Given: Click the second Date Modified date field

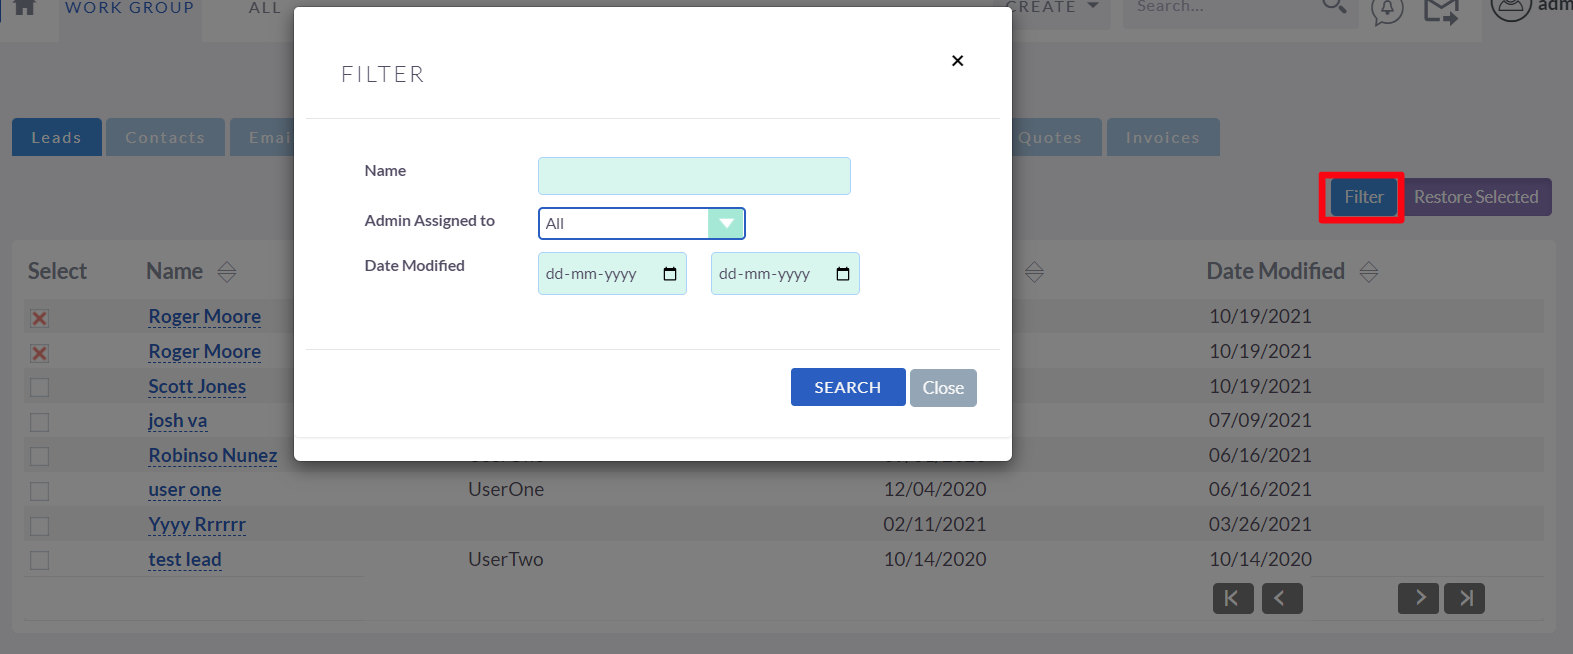Looking at the screenshot, I should pyautogui.click(x=785, y=274).
